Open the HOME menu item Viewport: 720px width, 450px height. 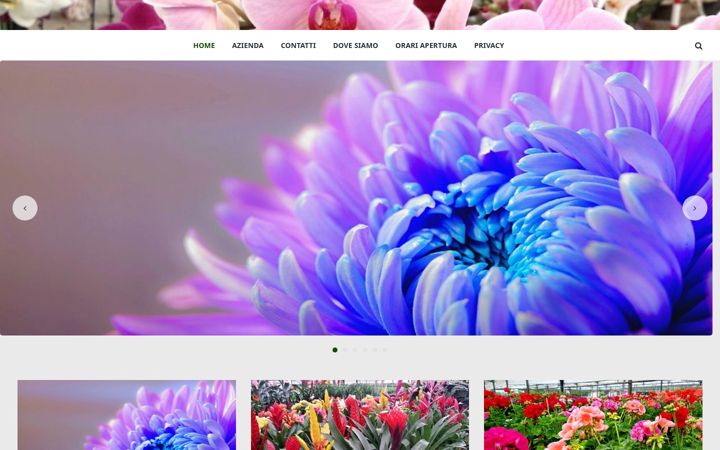click(x=204, y=45)
